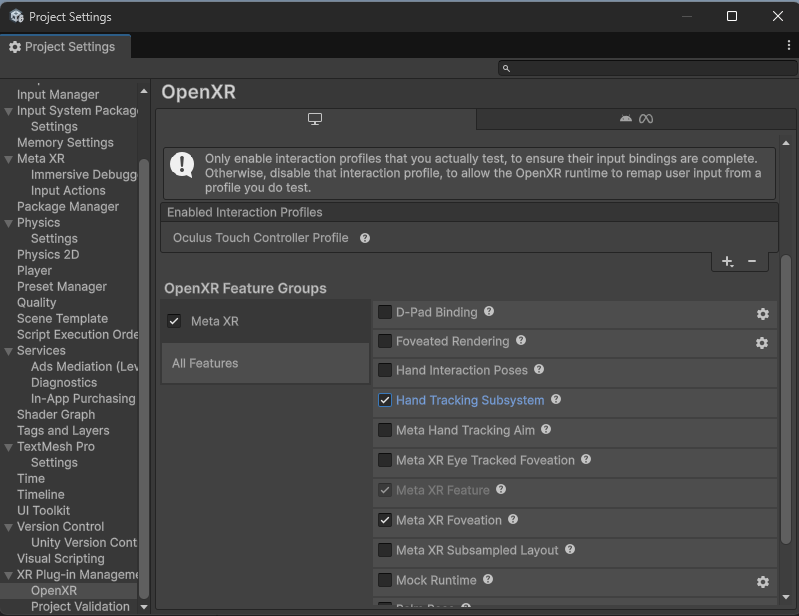This screenshot has height=616, width=799.
Task: Show help for Mock Runtime
Action: point(488,579)
